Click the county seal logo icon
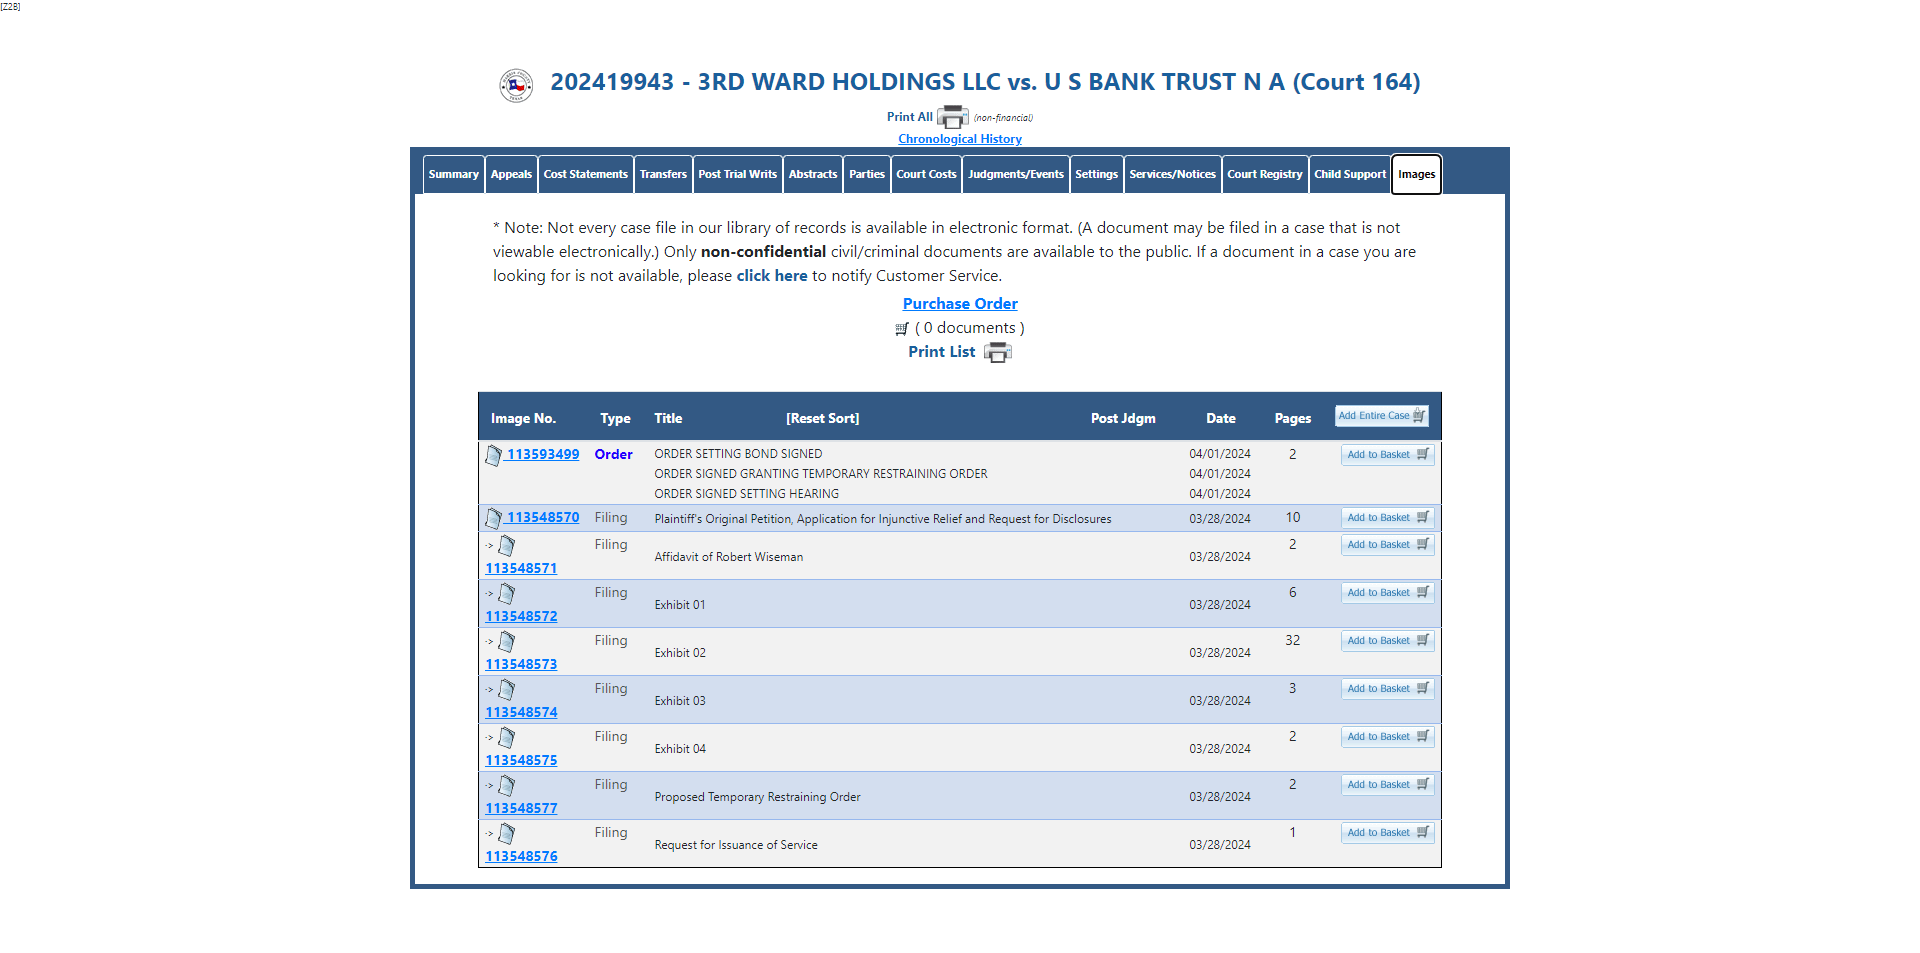This screenshot has height=953, width=1920. [516, 85]
